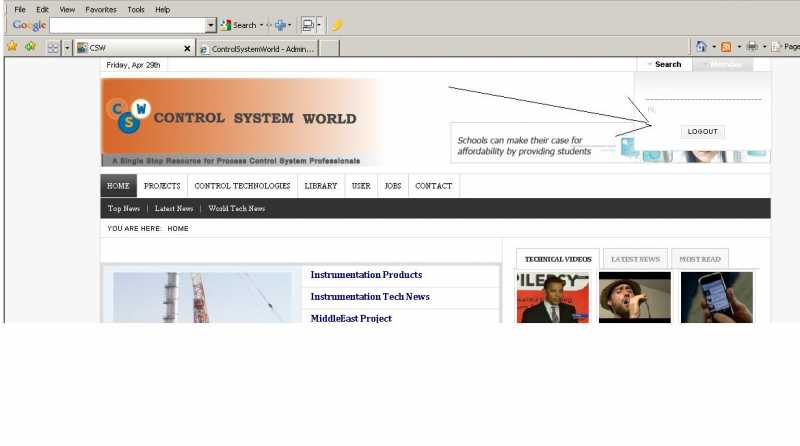800x446 pixels.
Task: Select the MOST READ tab
Action: tap(700, 259)
